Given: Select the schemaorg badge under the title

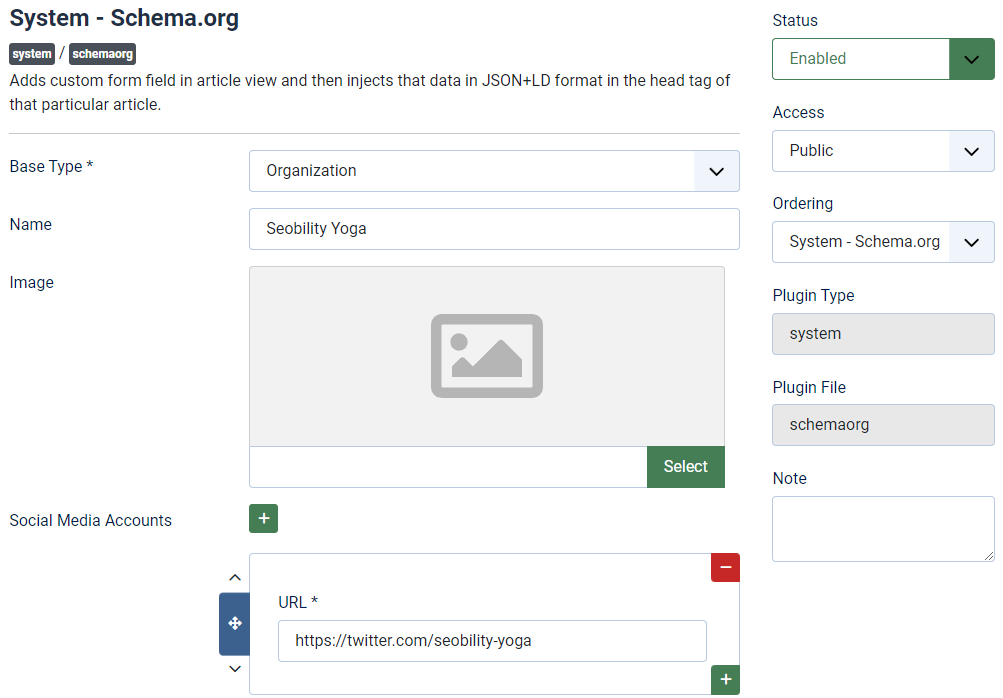Looking at the screenshot, I should [x=102, y=54].
